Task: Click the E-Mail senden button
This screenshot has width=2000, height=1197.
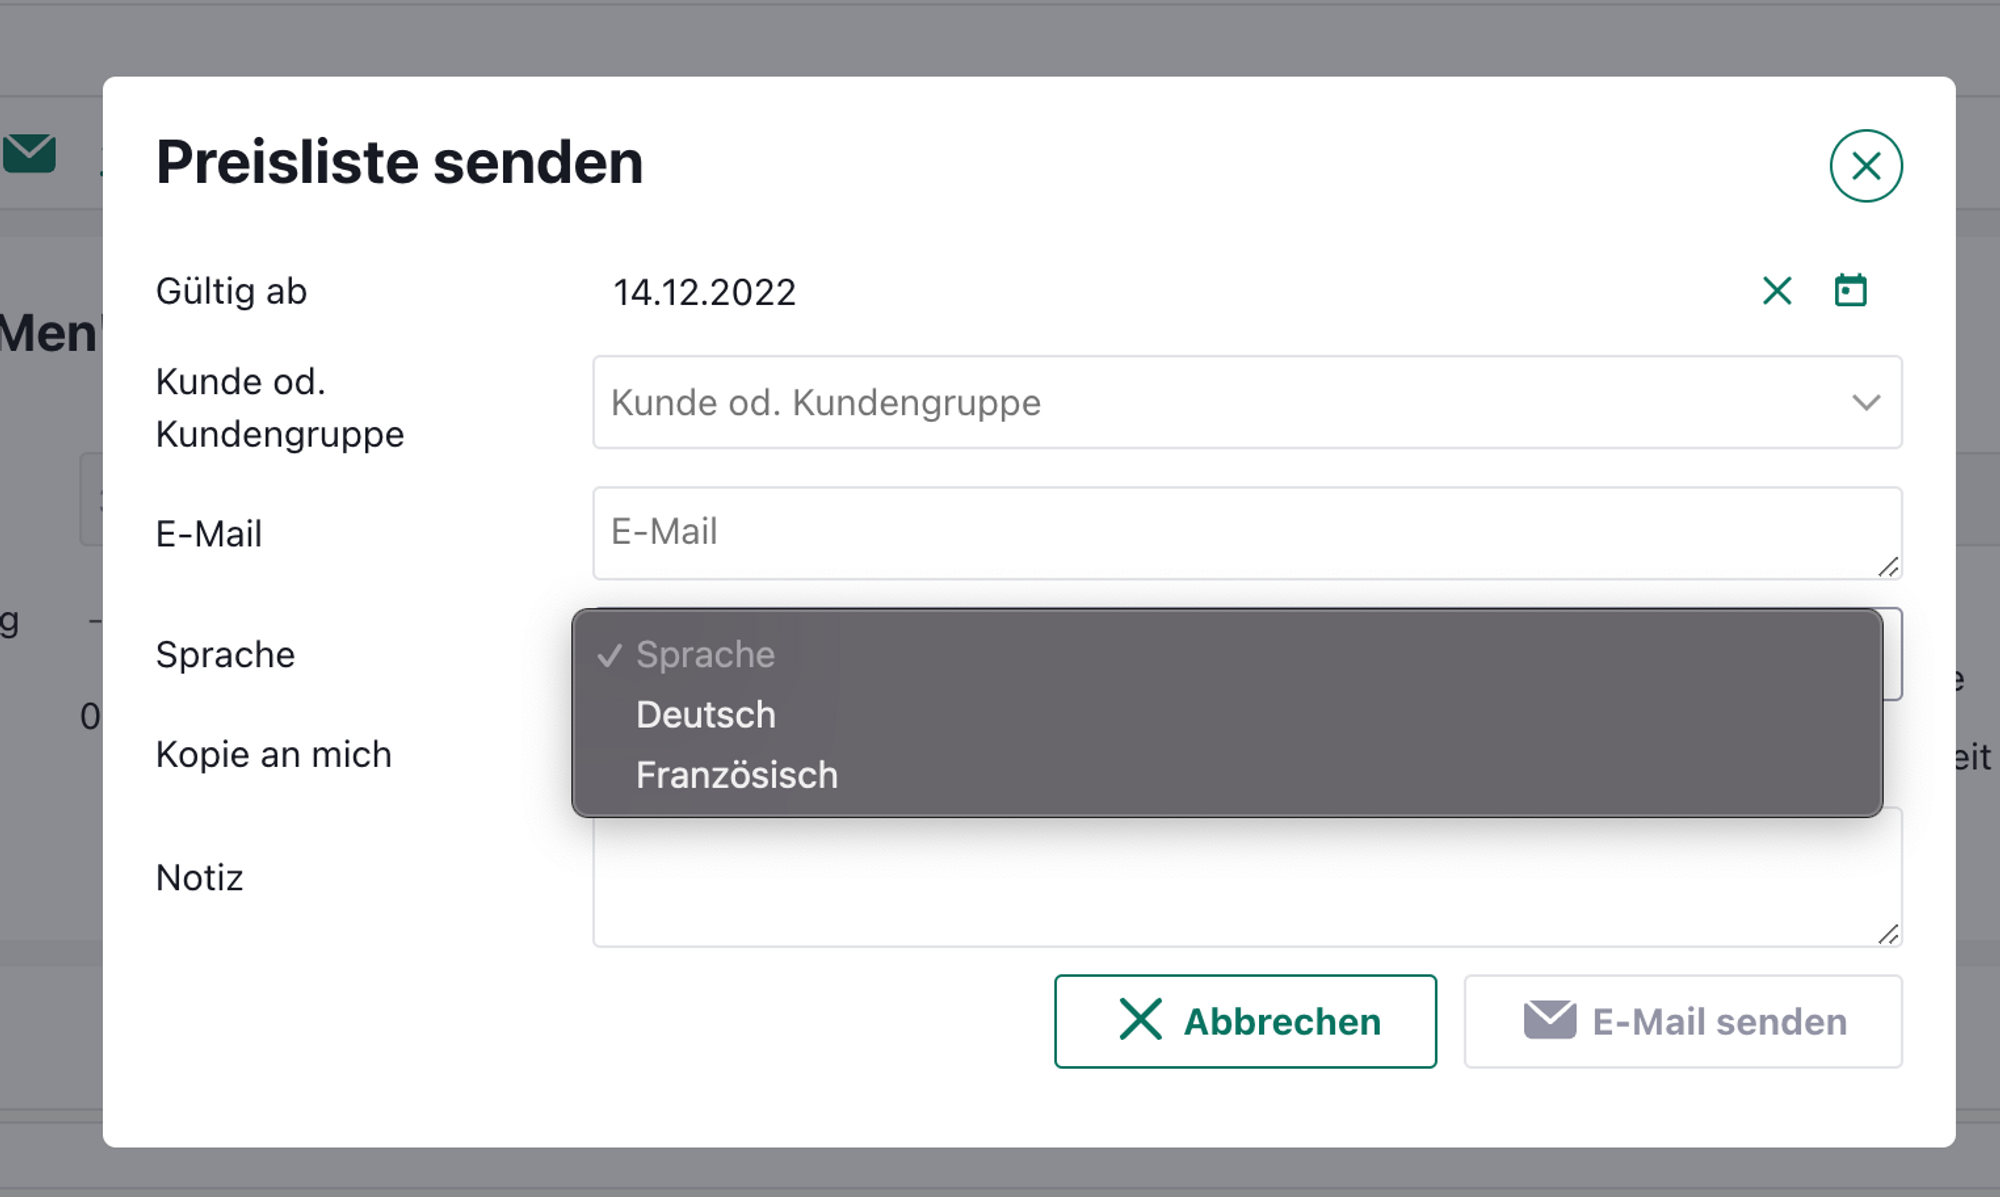Action: coord(1683,1021)
